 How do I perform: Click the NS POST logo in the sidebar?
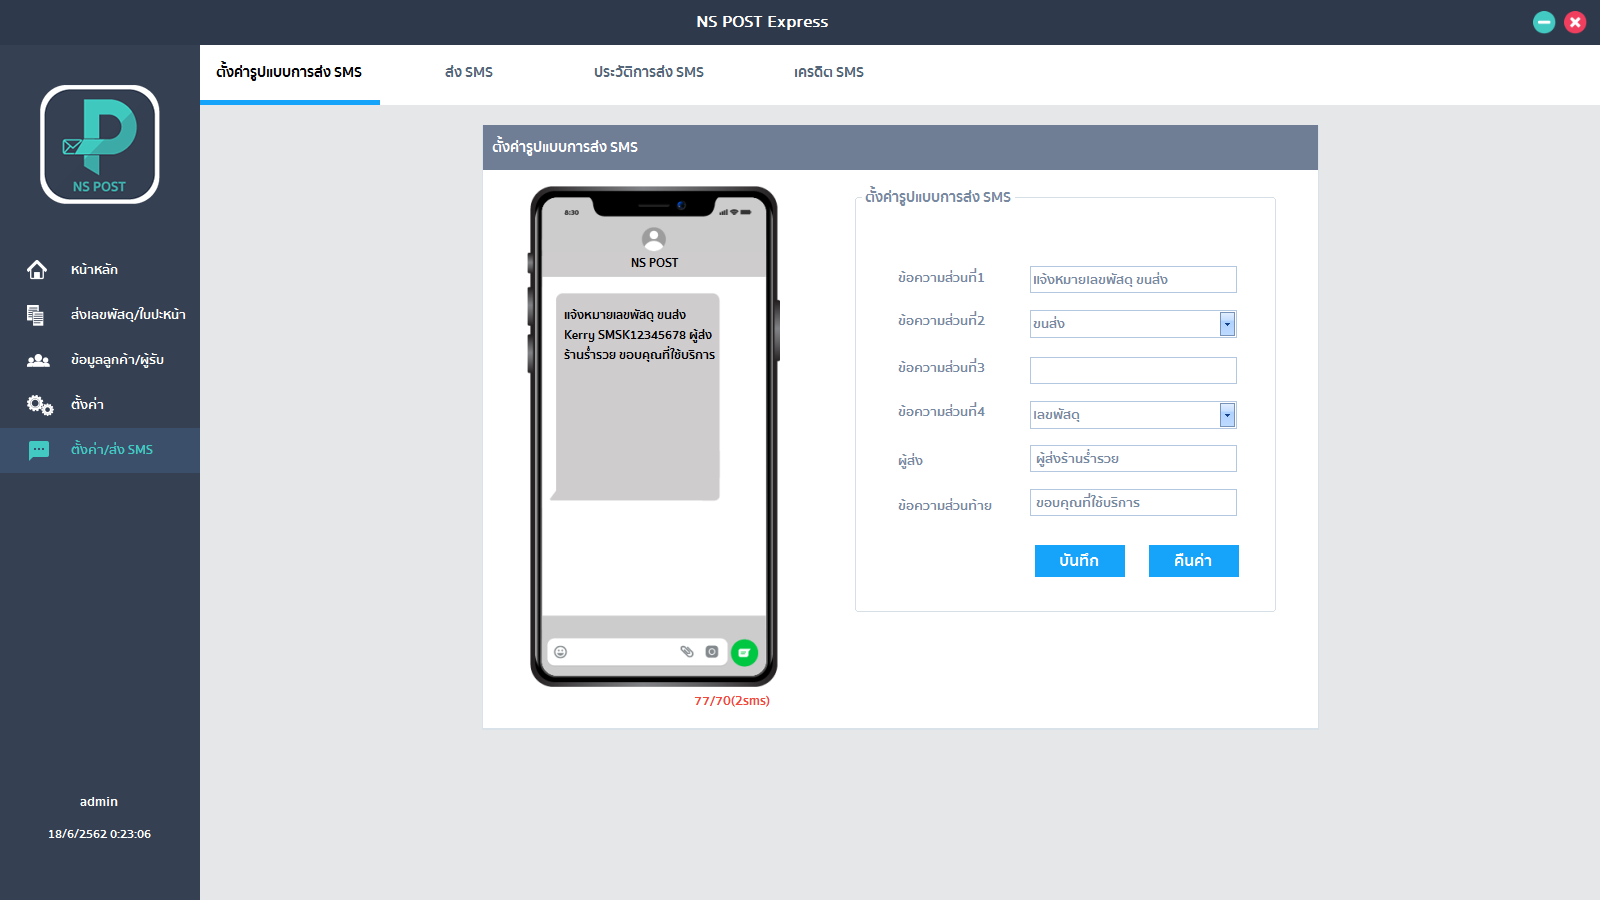100,144
